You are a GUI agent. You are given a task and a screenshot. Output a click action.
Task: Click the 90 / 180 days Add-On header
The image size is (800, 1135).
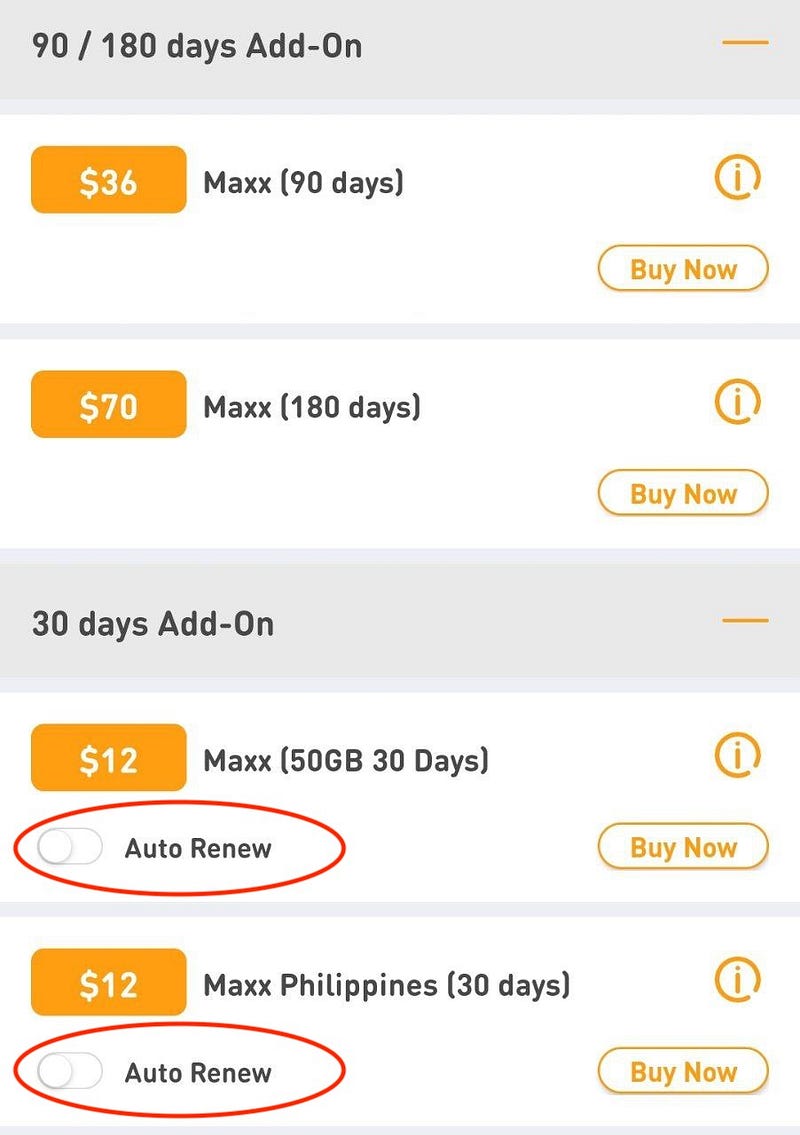[197, 46]
